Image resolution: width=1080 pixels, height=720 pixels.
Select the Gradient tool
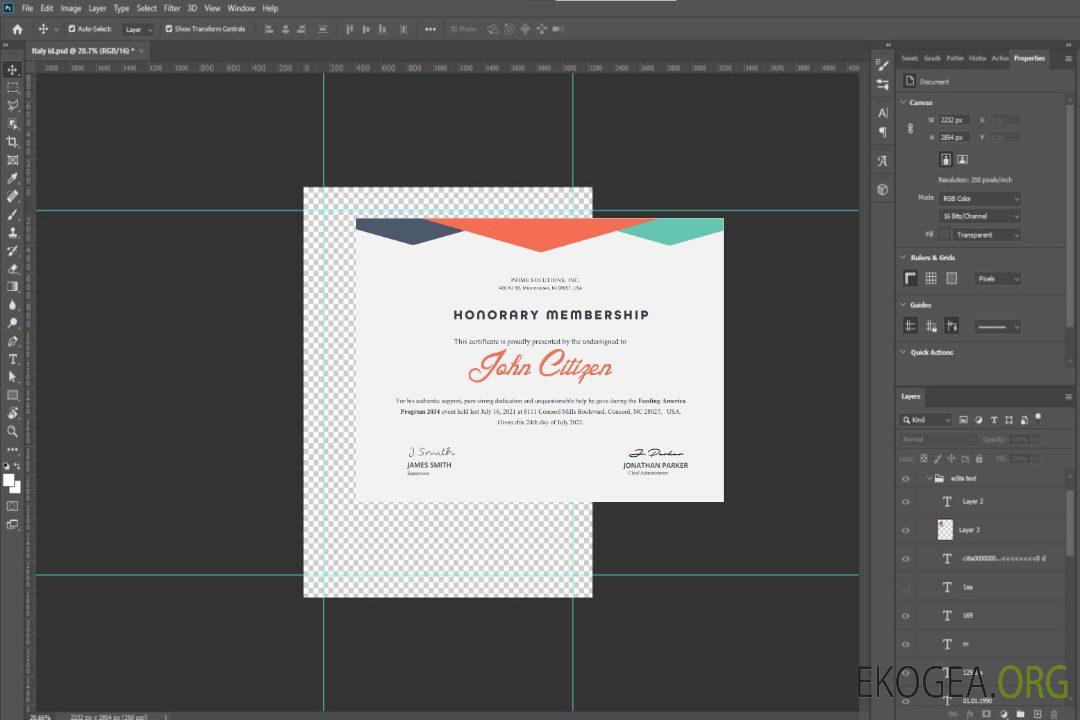(x=12, y=287)
